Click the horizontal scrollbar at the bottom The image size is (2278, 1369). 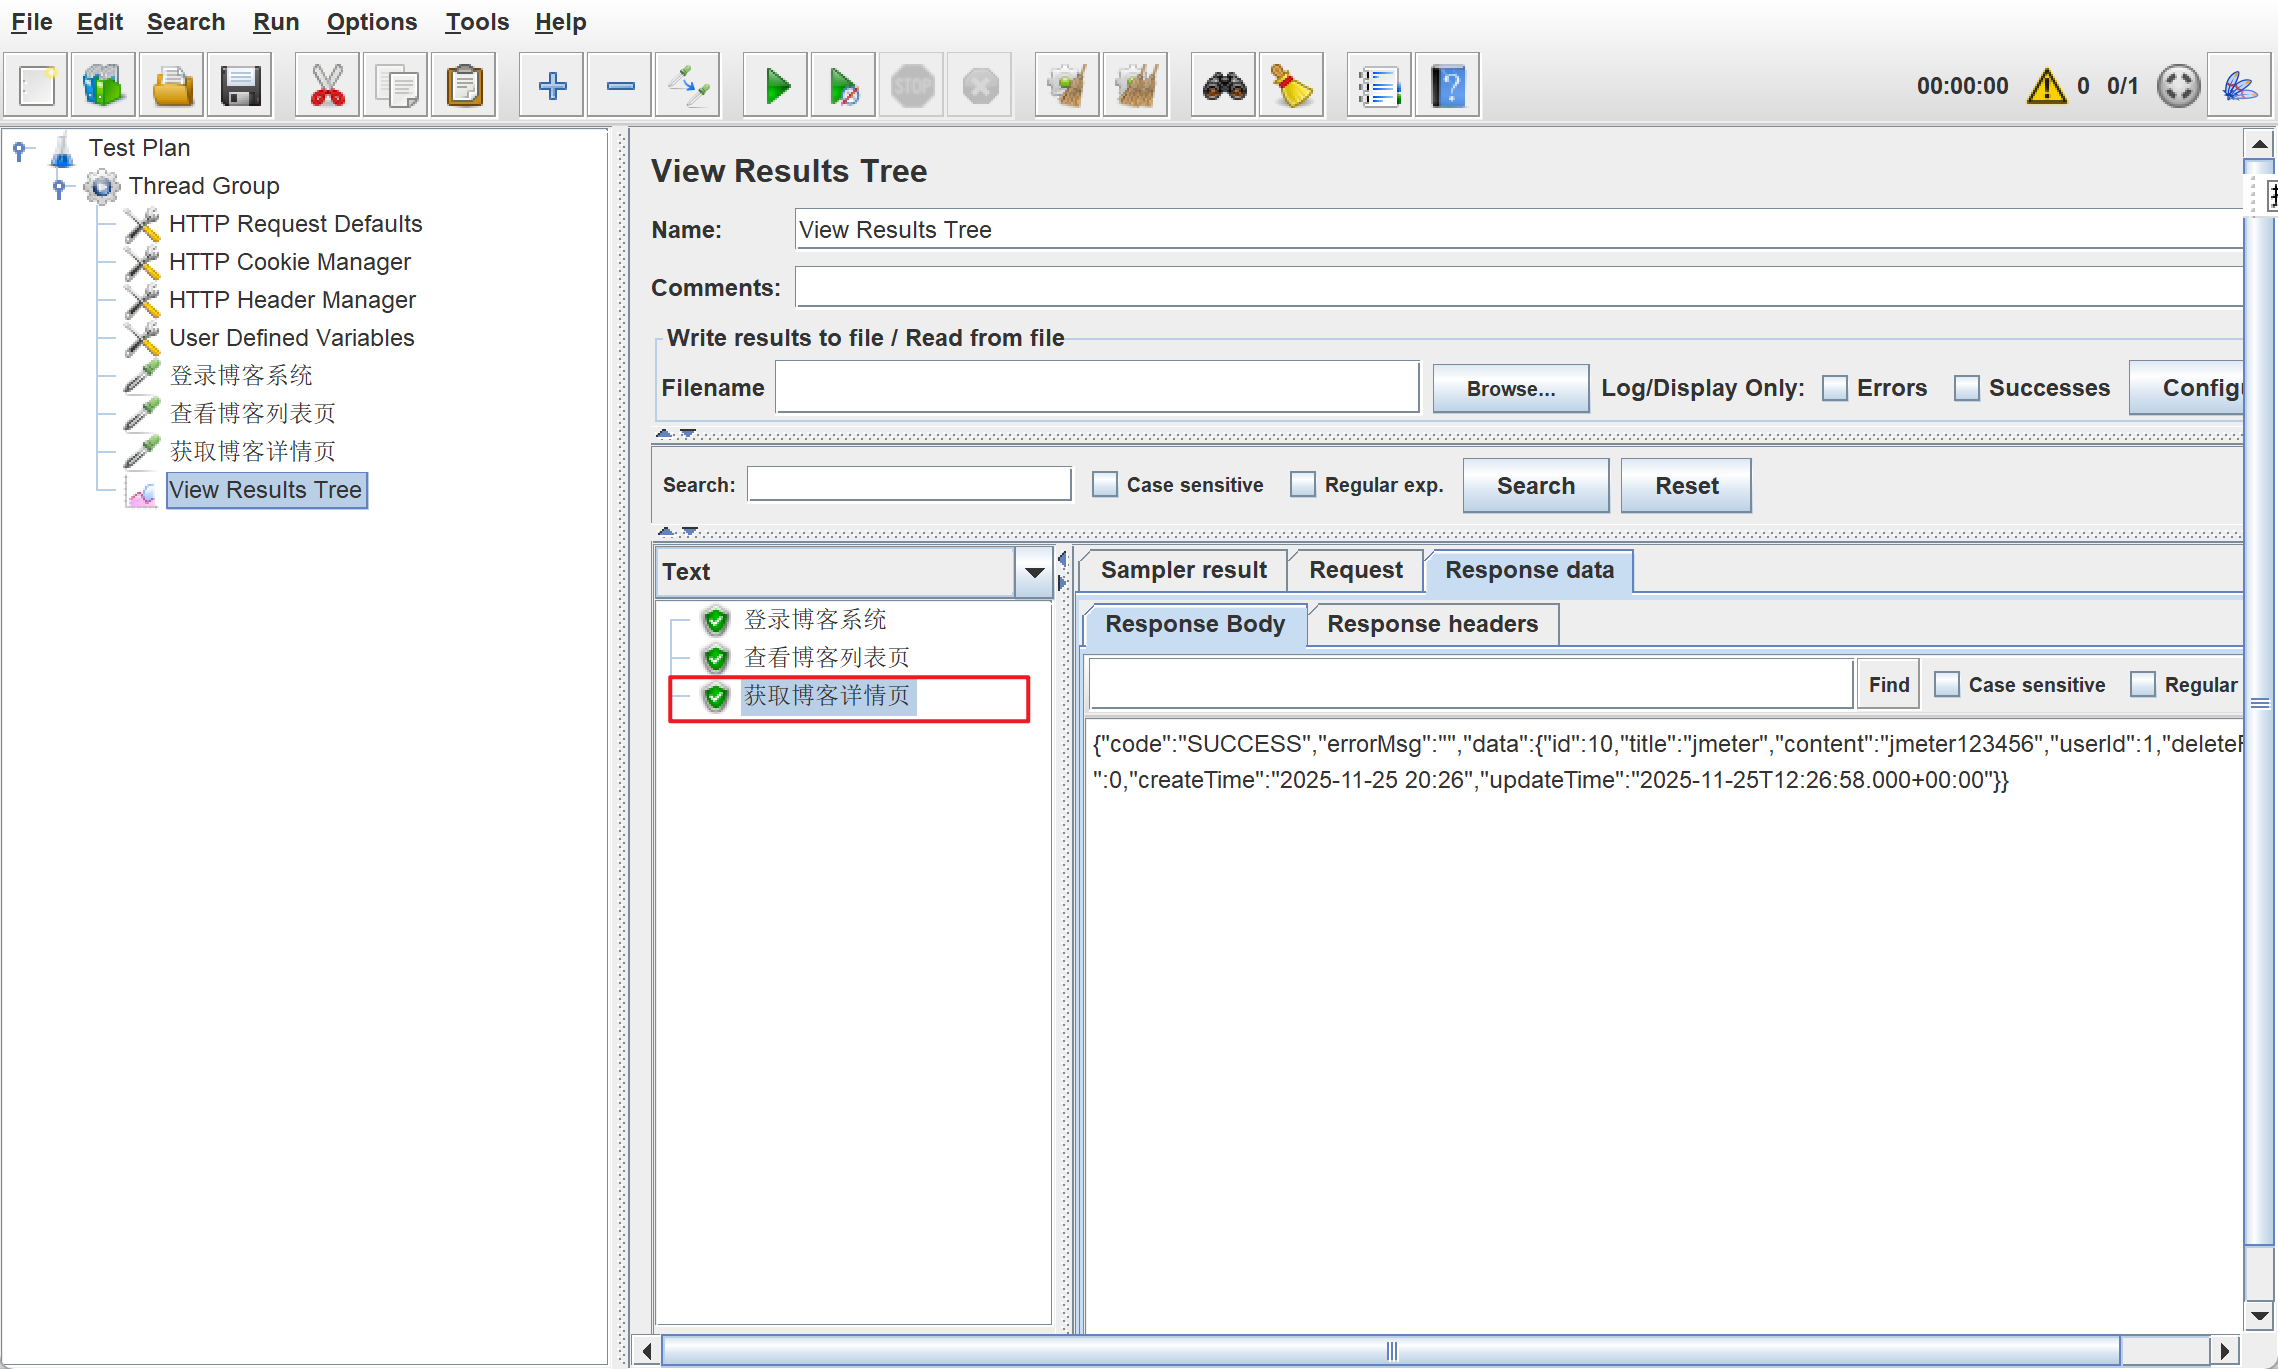tap(1390, 1351)
